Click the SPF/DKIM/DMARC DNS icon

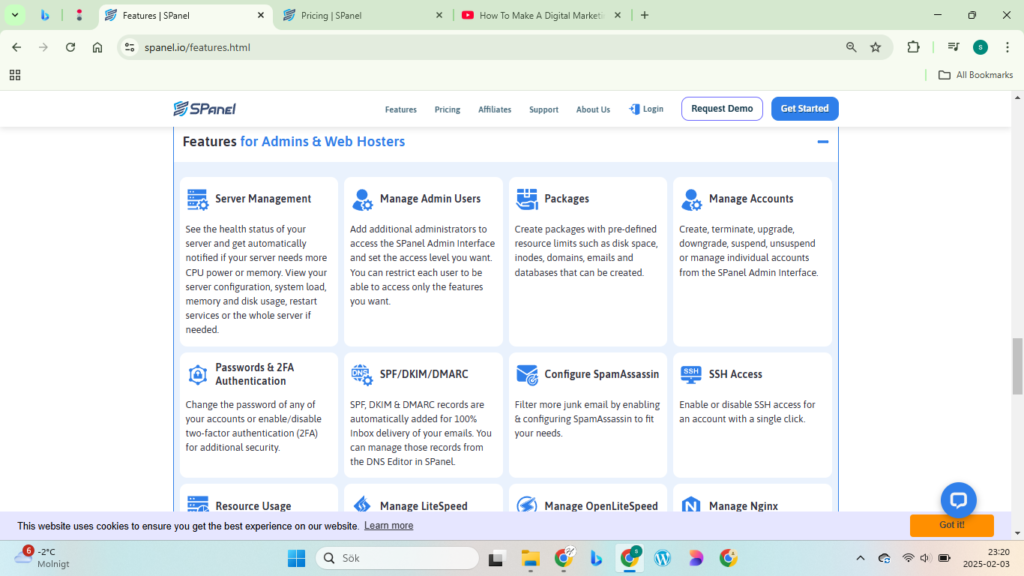[362, 375]
